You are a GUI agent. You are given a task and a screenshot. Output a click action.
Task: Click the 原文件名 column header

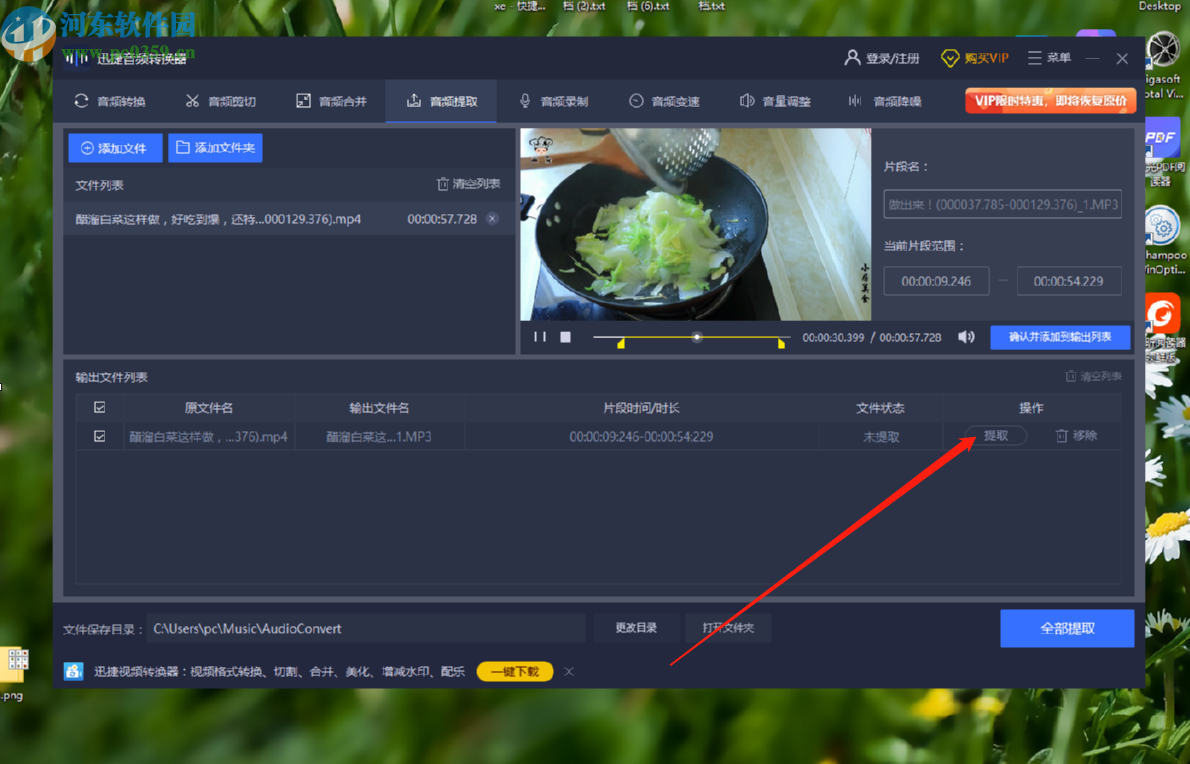(209, 408)
